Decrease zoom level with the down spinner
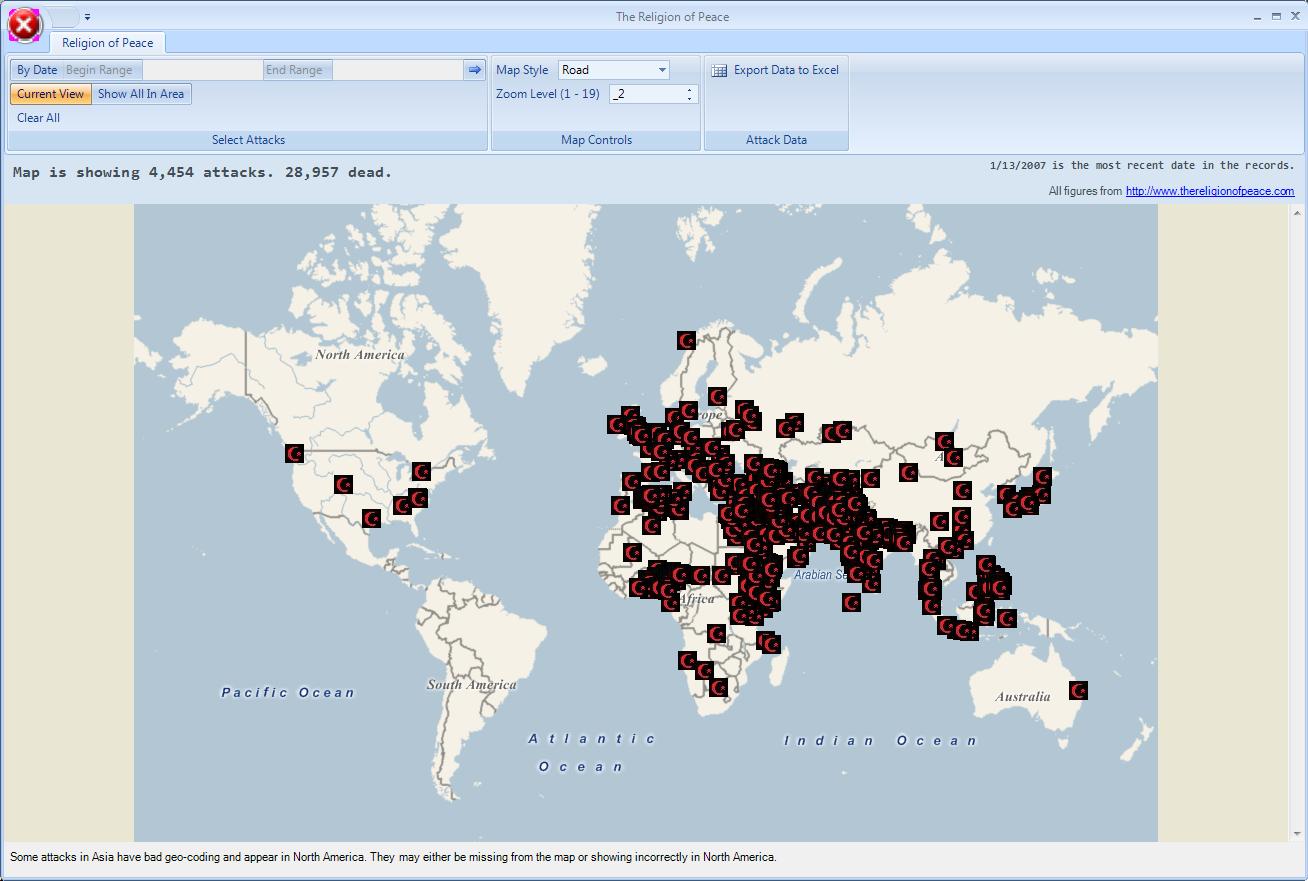This screenshot has width=1308, height=881. tap(689, 98)
